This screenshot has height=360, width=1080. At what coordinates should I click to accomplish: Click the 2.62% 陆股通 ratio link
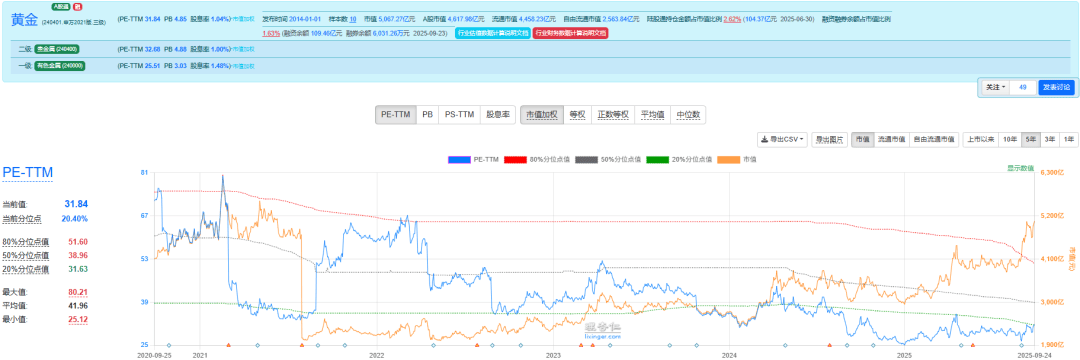click(x=732, y=19)
